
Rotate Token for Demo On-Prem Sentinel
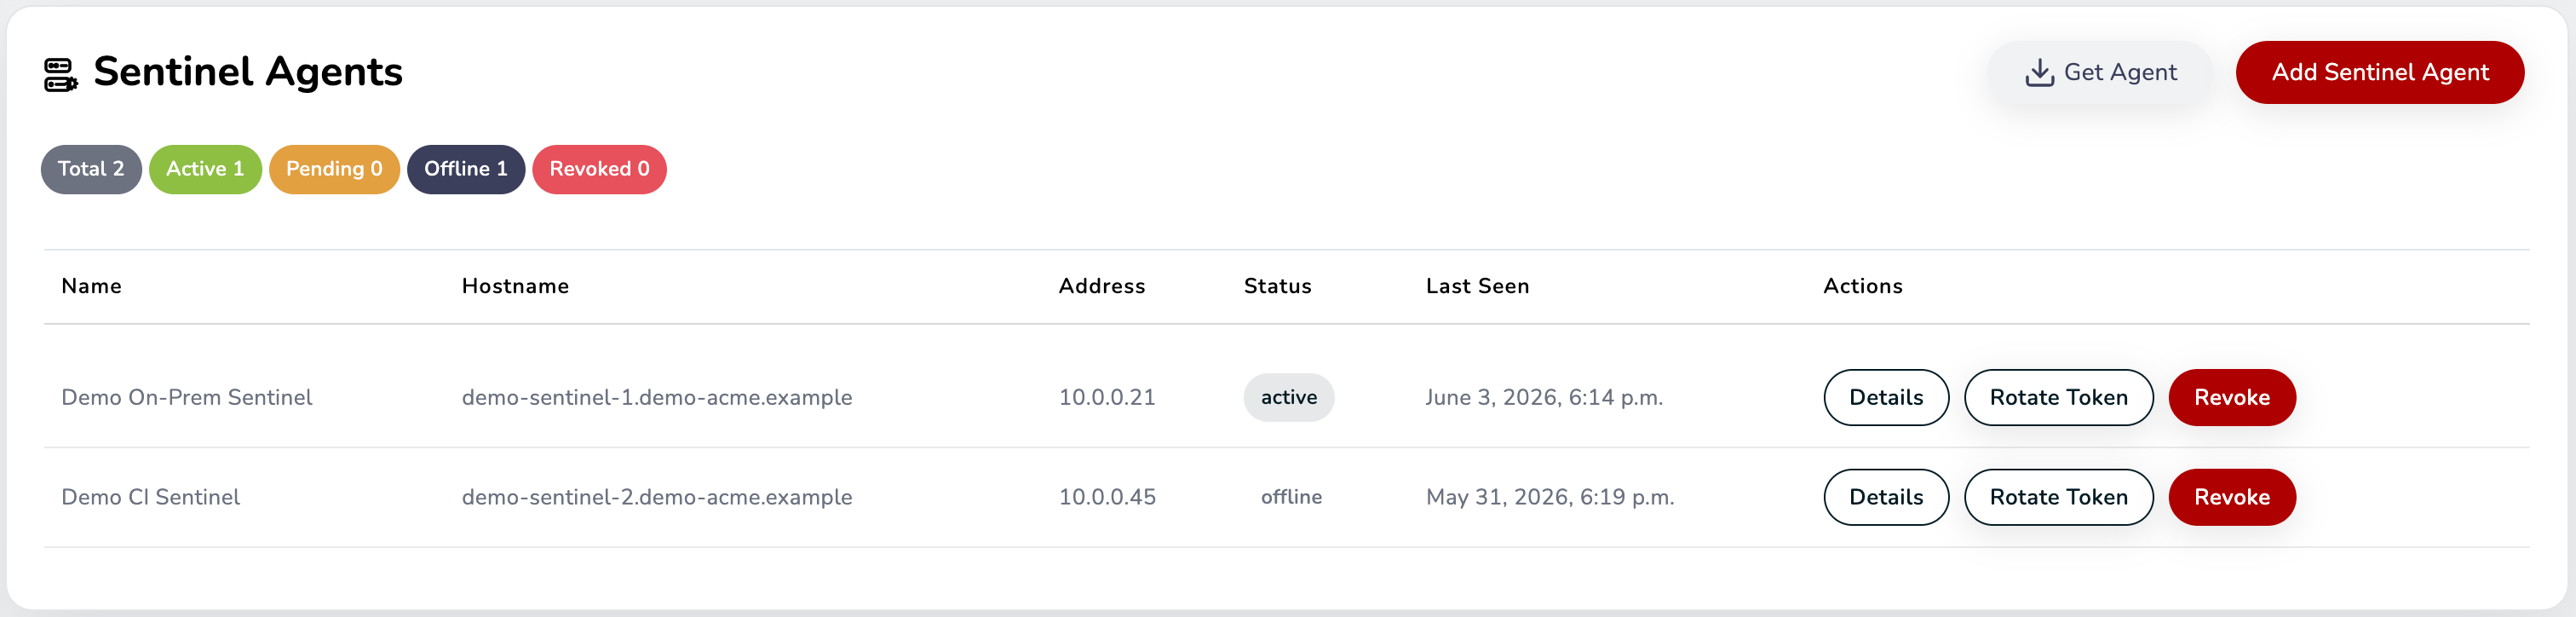(x=2058, y=397)
